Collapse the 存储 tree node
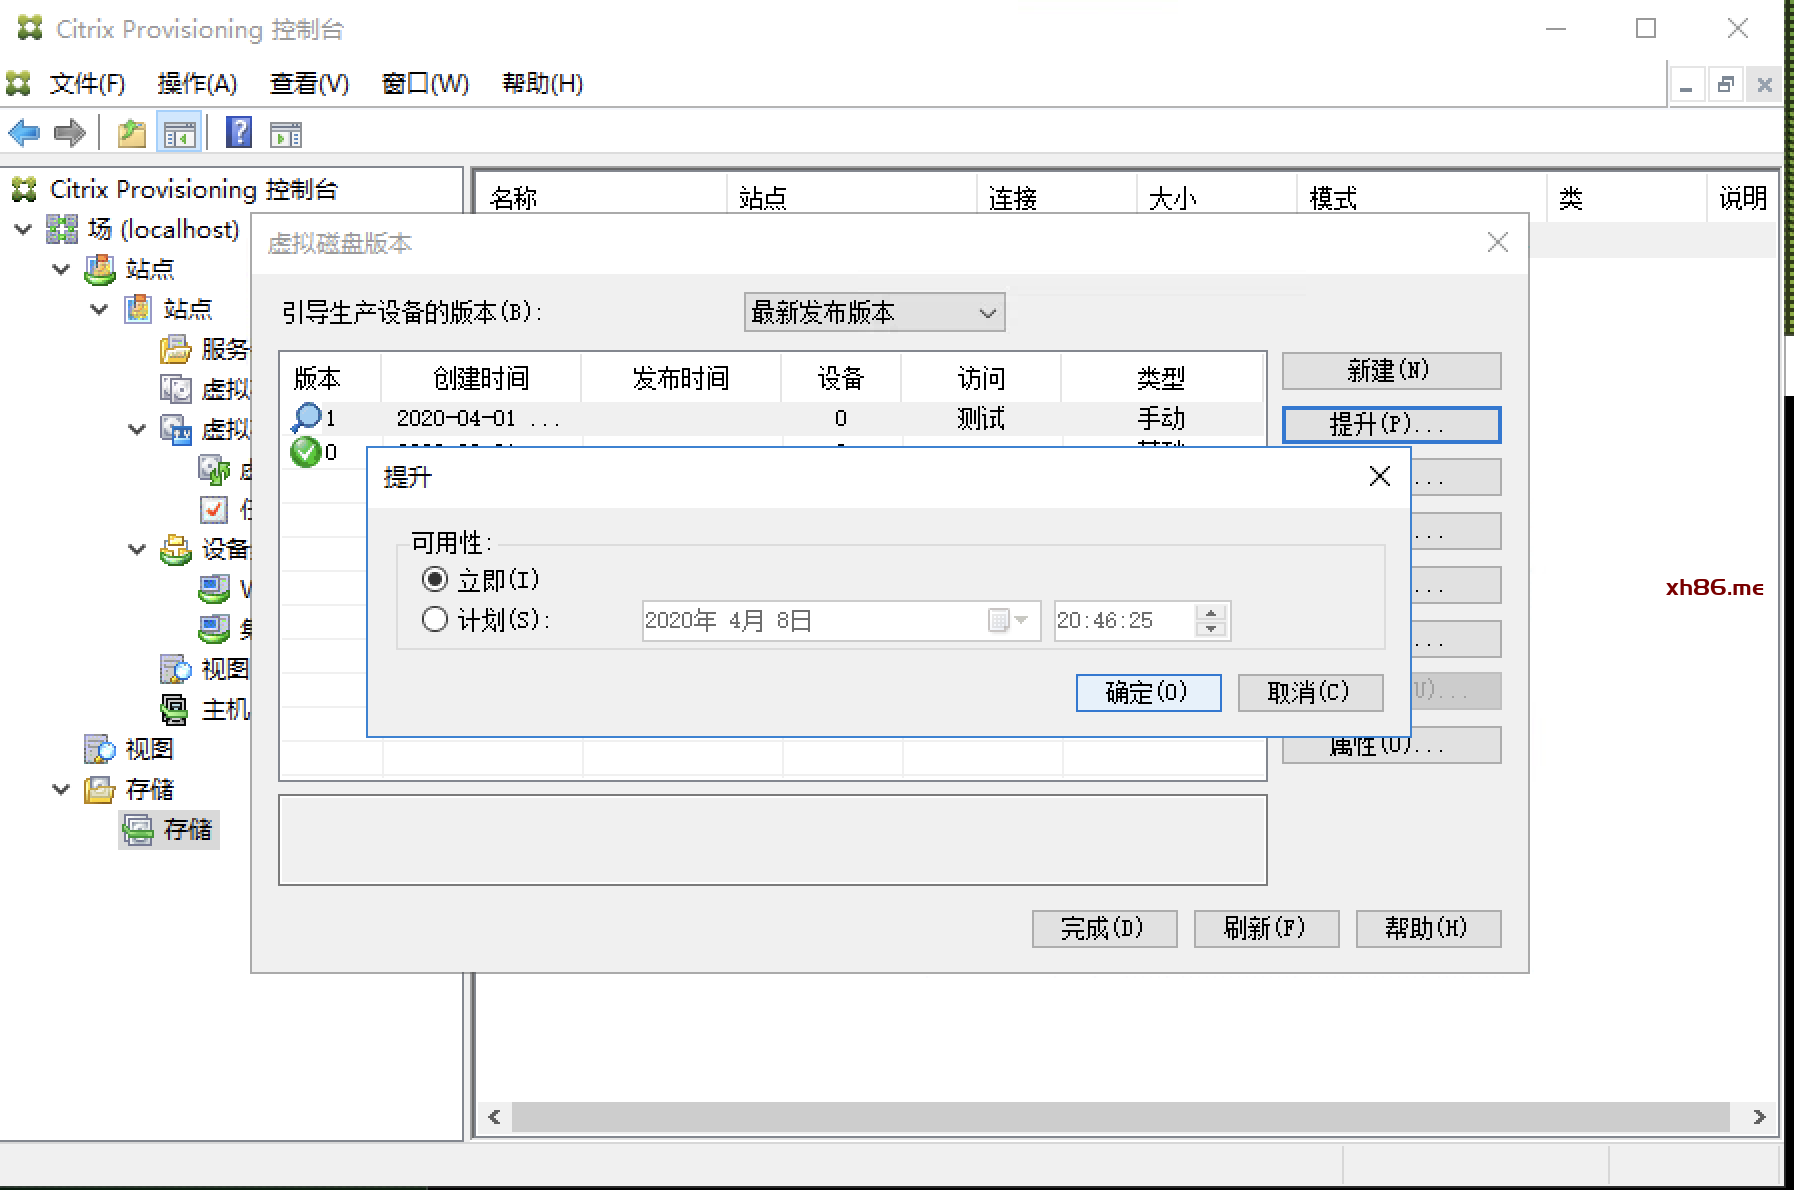The width and height of the screenshot is (1794, 1190). click(x=61, y=789)
